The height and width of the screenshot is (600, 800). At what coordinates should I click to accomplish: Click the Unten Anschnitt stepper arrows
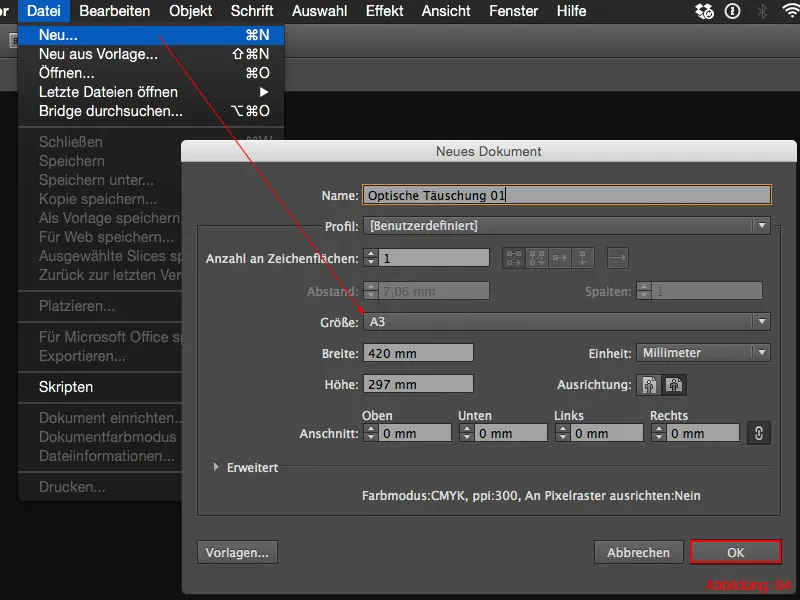click(466, 433)
